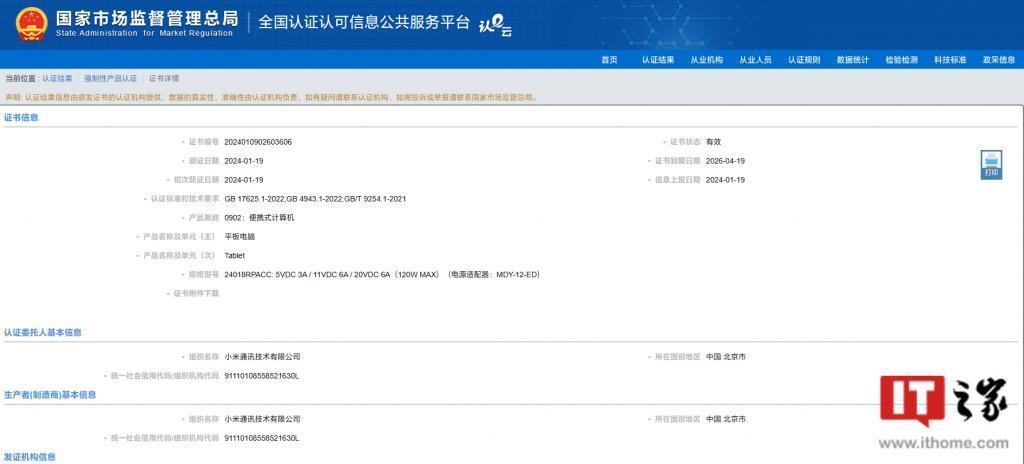
Task: Select credit code 91110108558521630L under 生产者
Action: [261, 438]
